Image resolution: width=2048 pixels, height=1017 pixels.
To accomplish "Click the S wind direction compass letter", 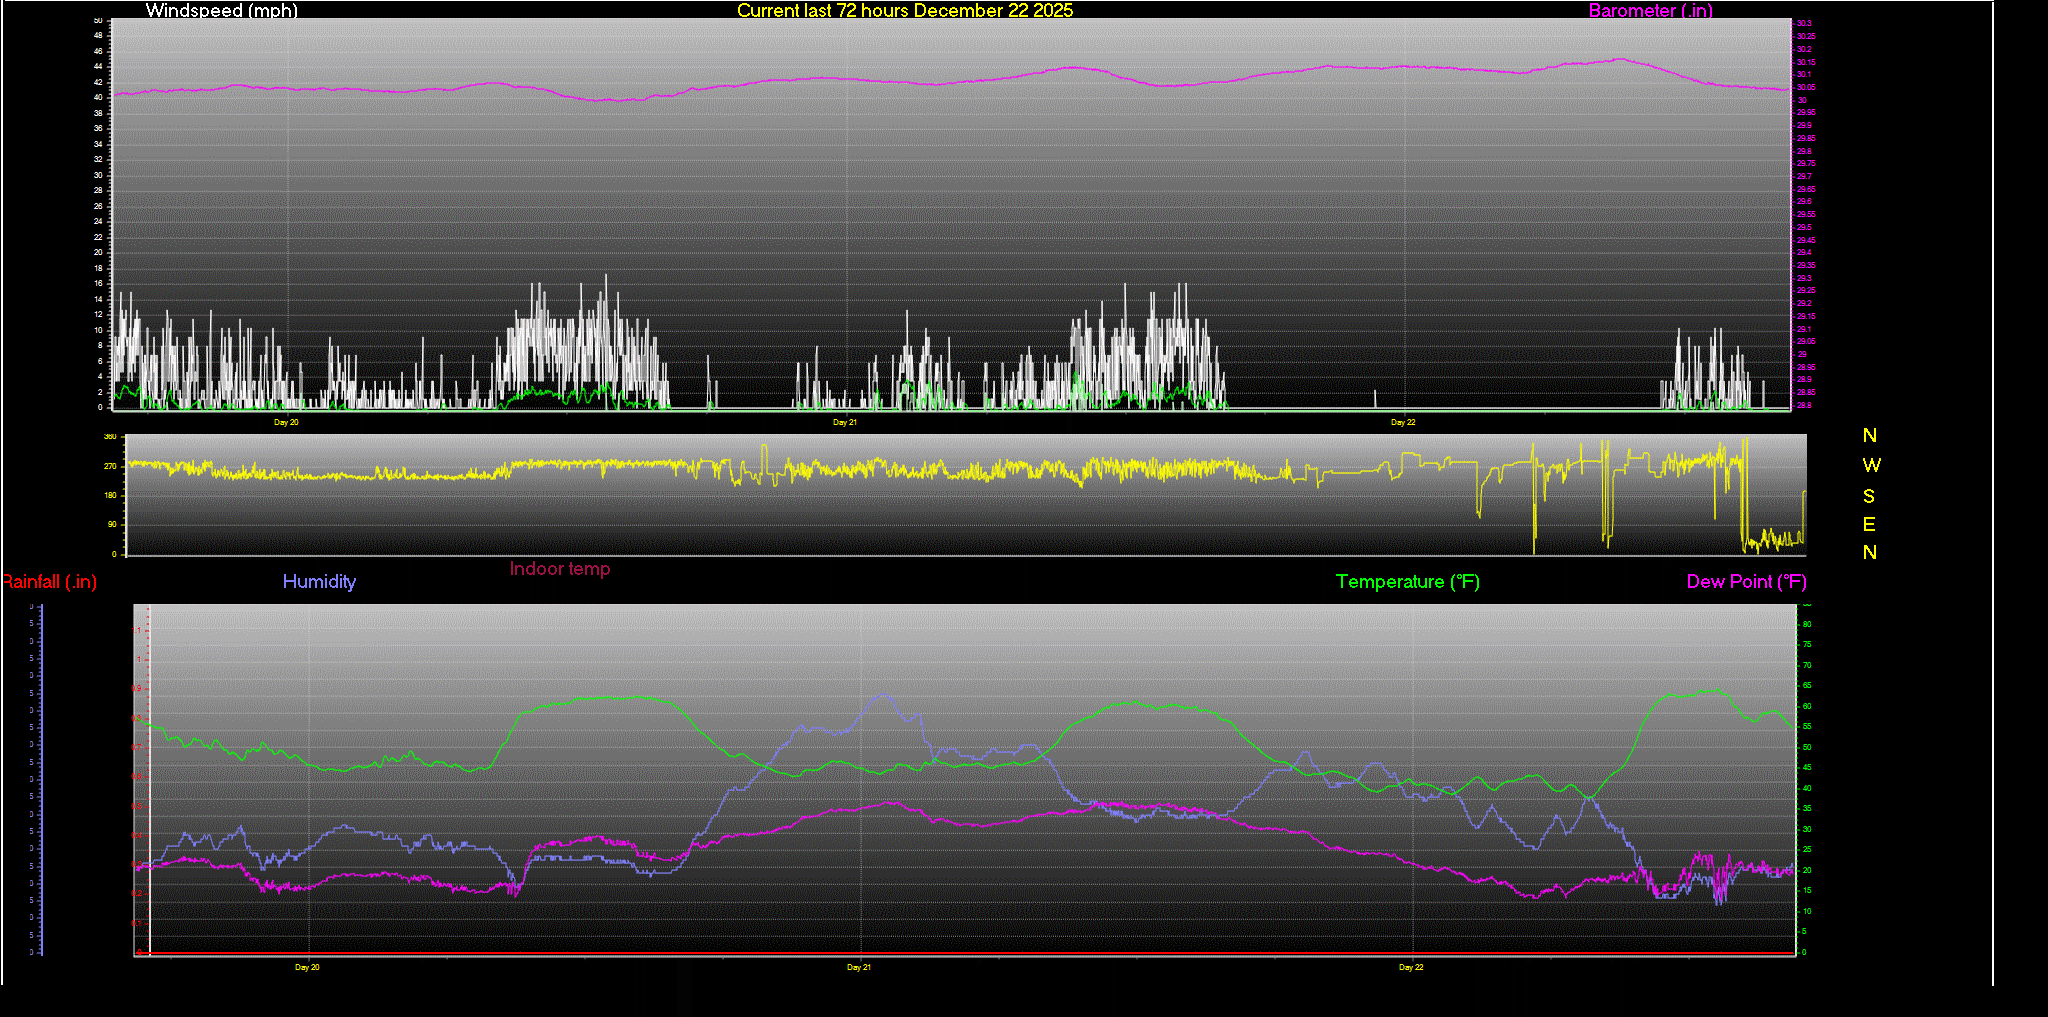I will tap(1869, 496).
